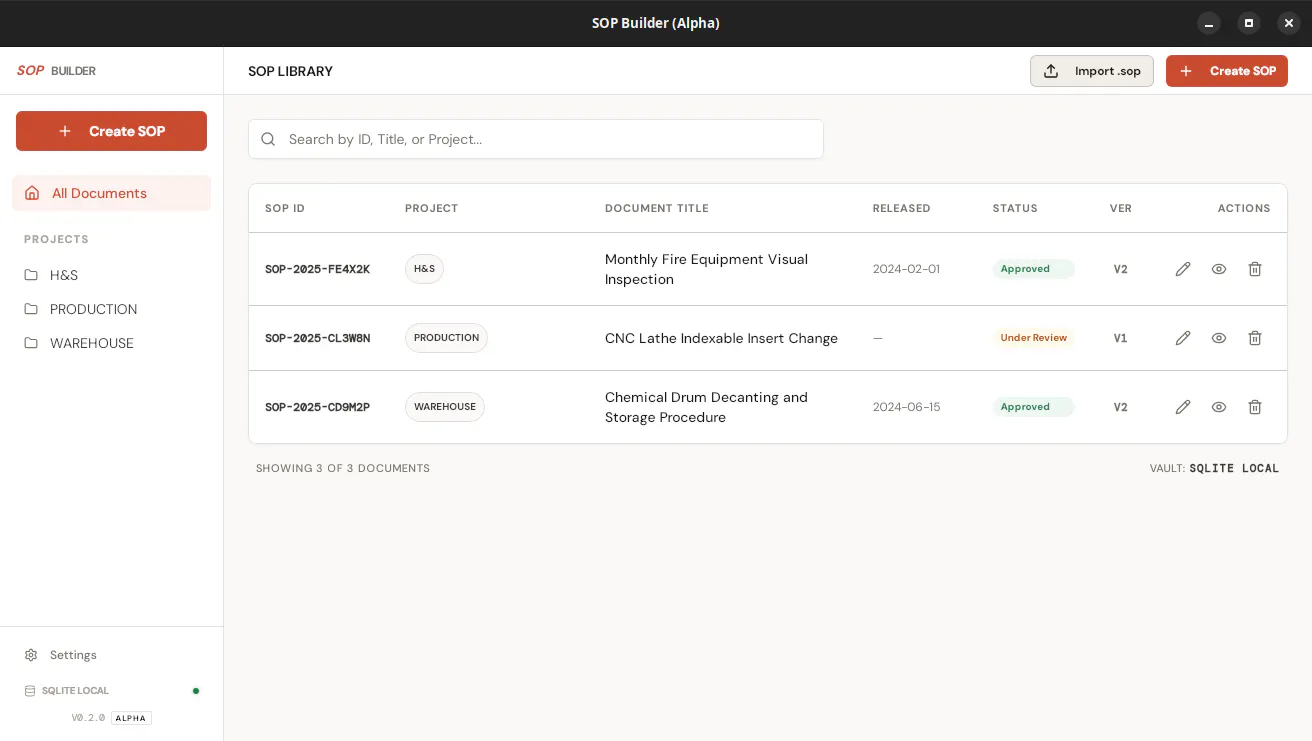Viewport: 1312px width, 741px height.
Task: Open the H&S project folder
Action: click(x=111, y=275)
